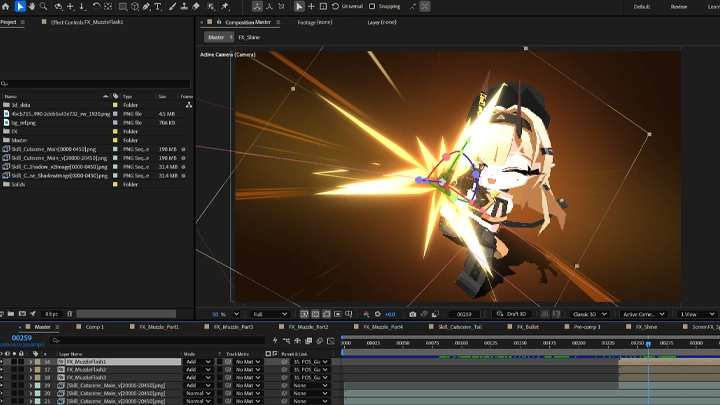This screenshot has width=720, height=405.
Task: Enable the Snapping checkbox
Action: [x=372, y=6]
